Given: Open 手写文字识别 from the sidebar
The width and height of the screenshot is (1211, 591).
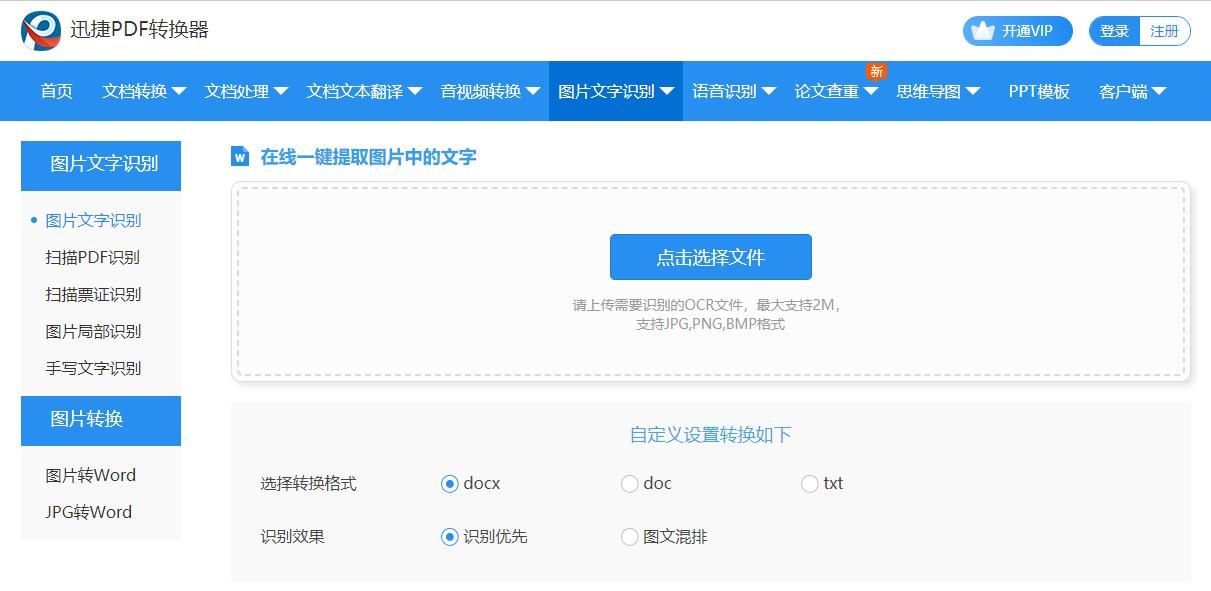Looking at the screenshot, I should pyautogui.click(x=95, y=368).
